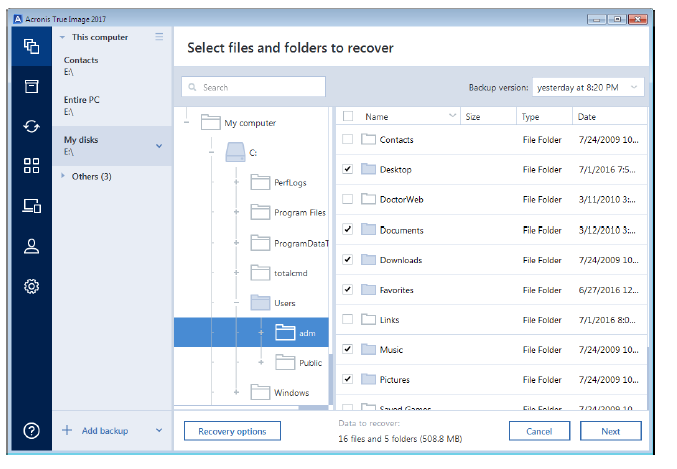Expand the Program Files tree node
Viewport: 677px width, 469px height.
pos(237,212)
